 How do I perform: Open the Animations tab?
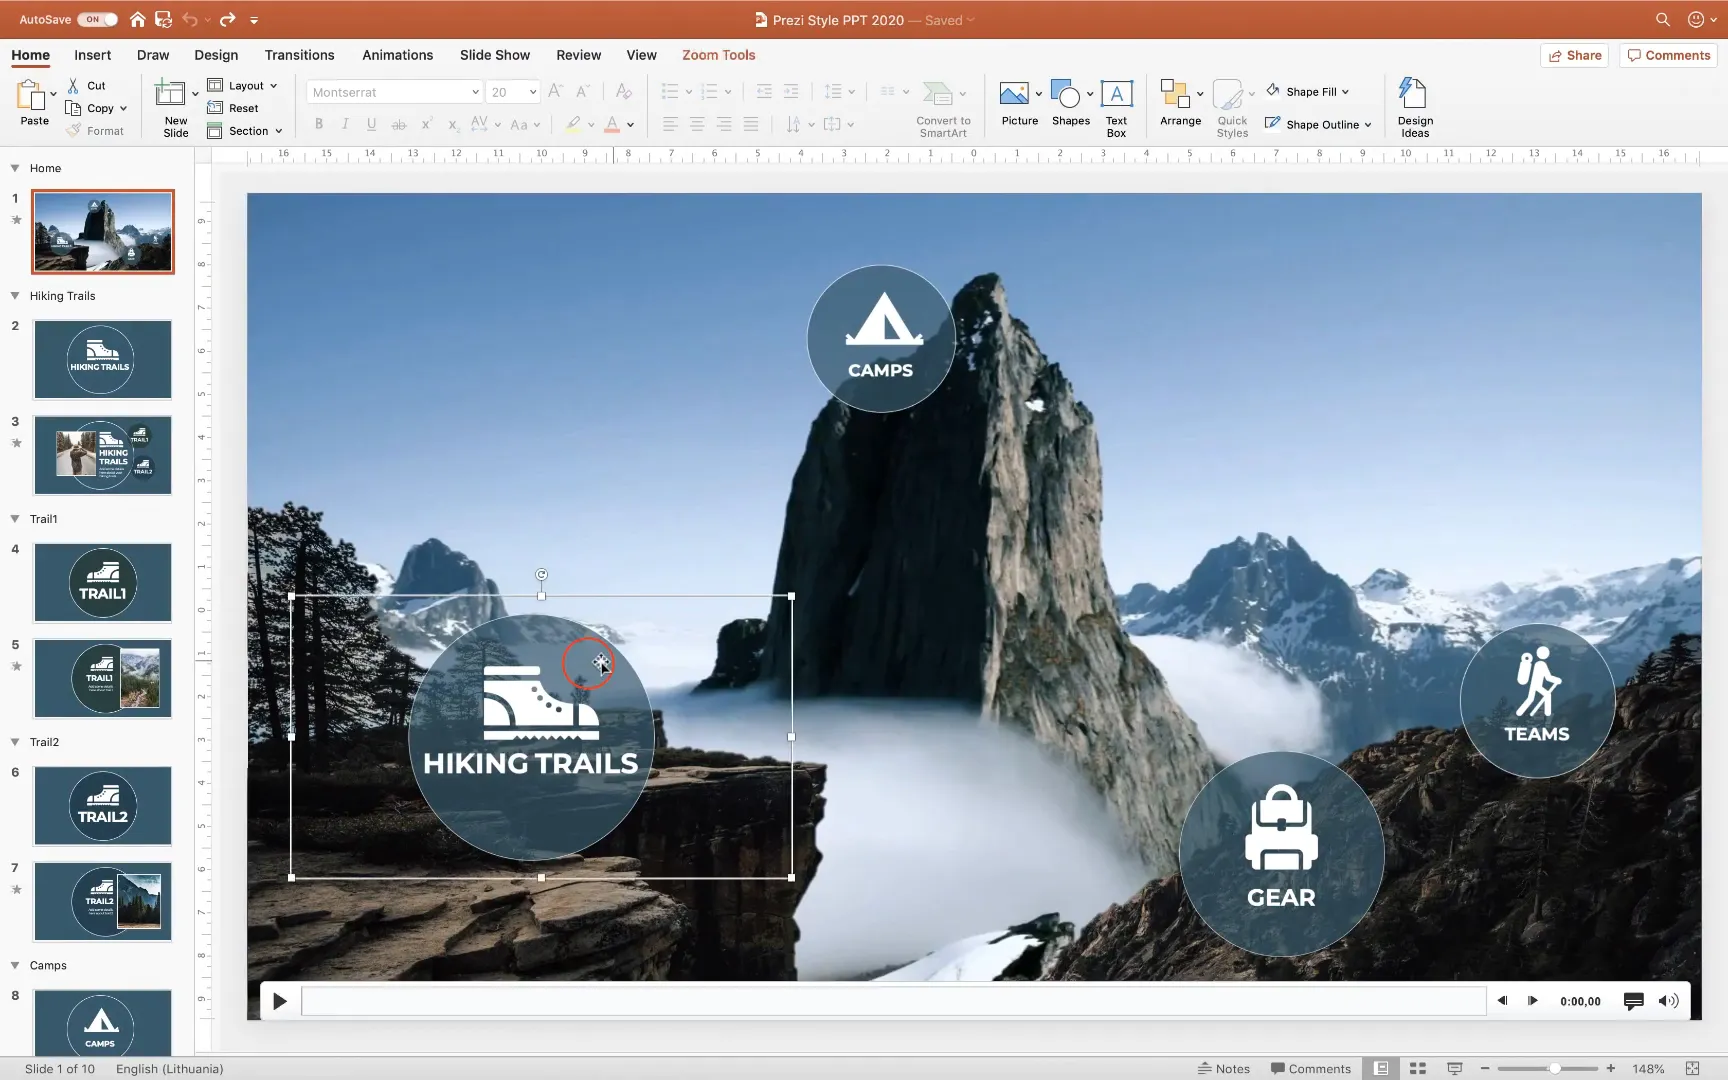397,55
